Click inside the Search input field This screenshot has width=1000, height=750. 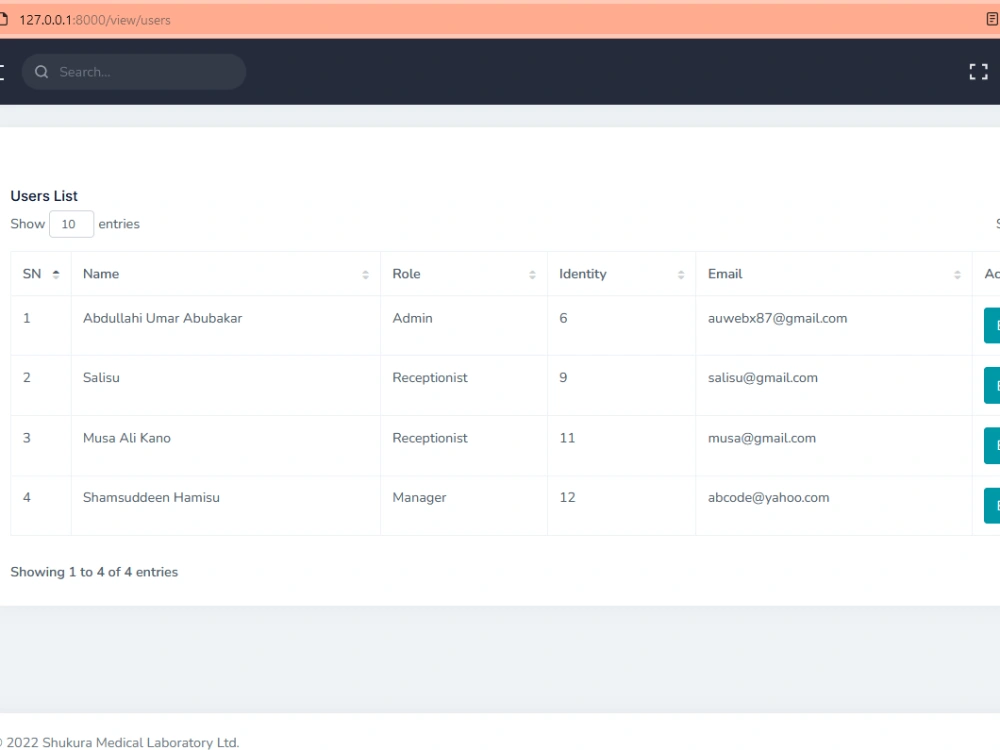pyautogui.click(x=140, y=72)
